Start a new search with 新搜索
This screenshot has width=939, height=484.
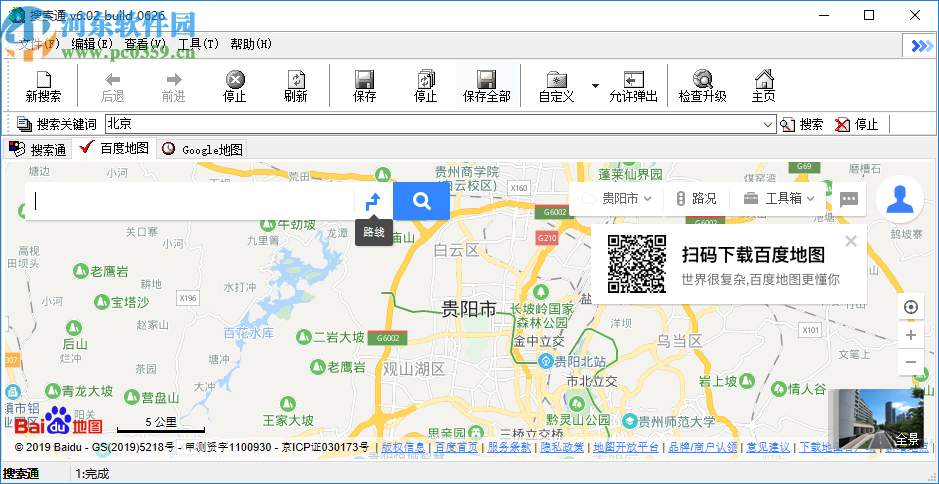point(43,87)
